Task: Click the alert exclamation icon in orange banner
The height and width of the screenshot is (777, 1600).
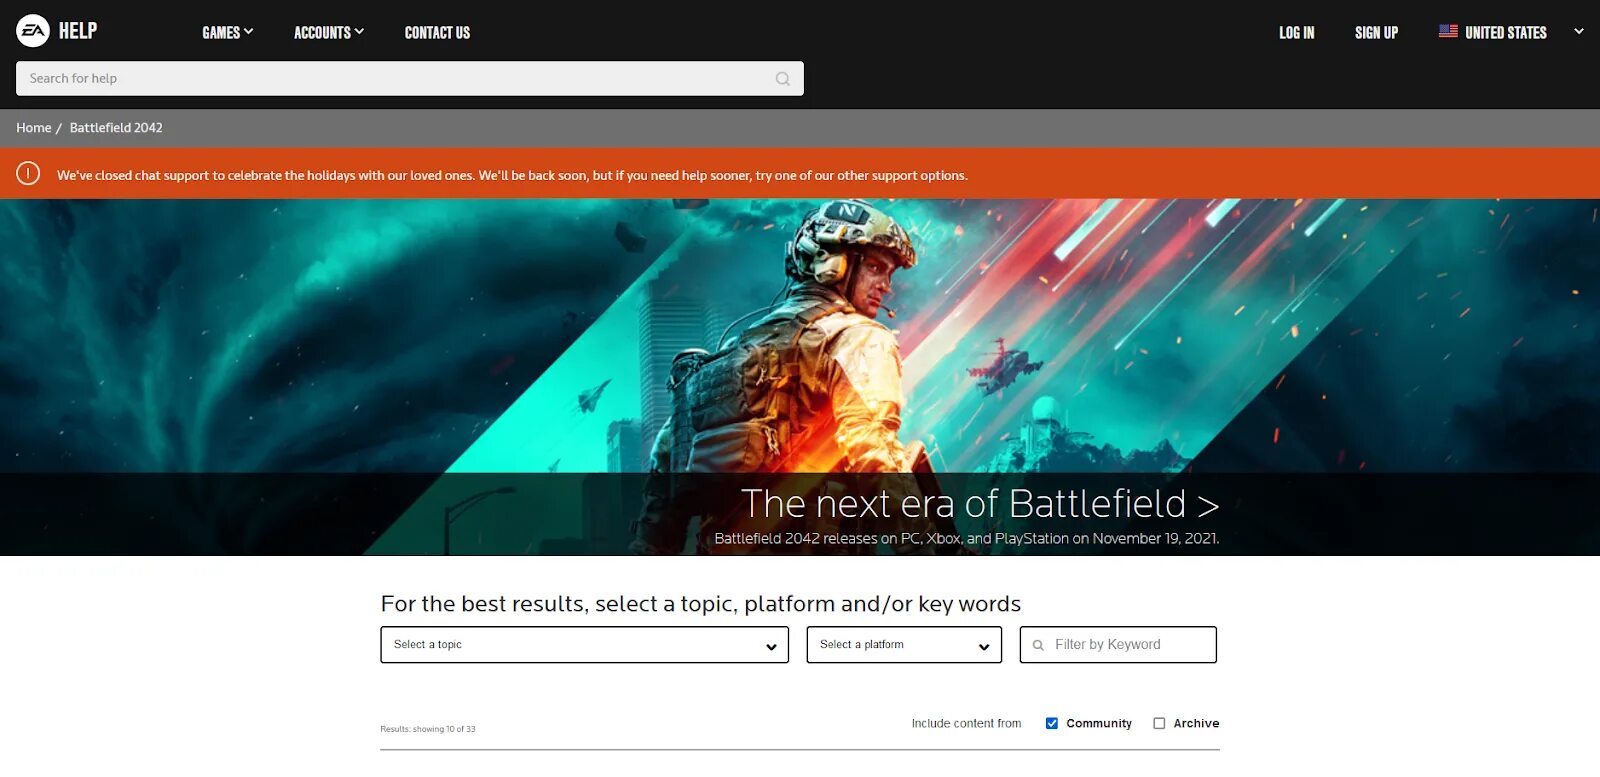Action: (x=28, y=174)
